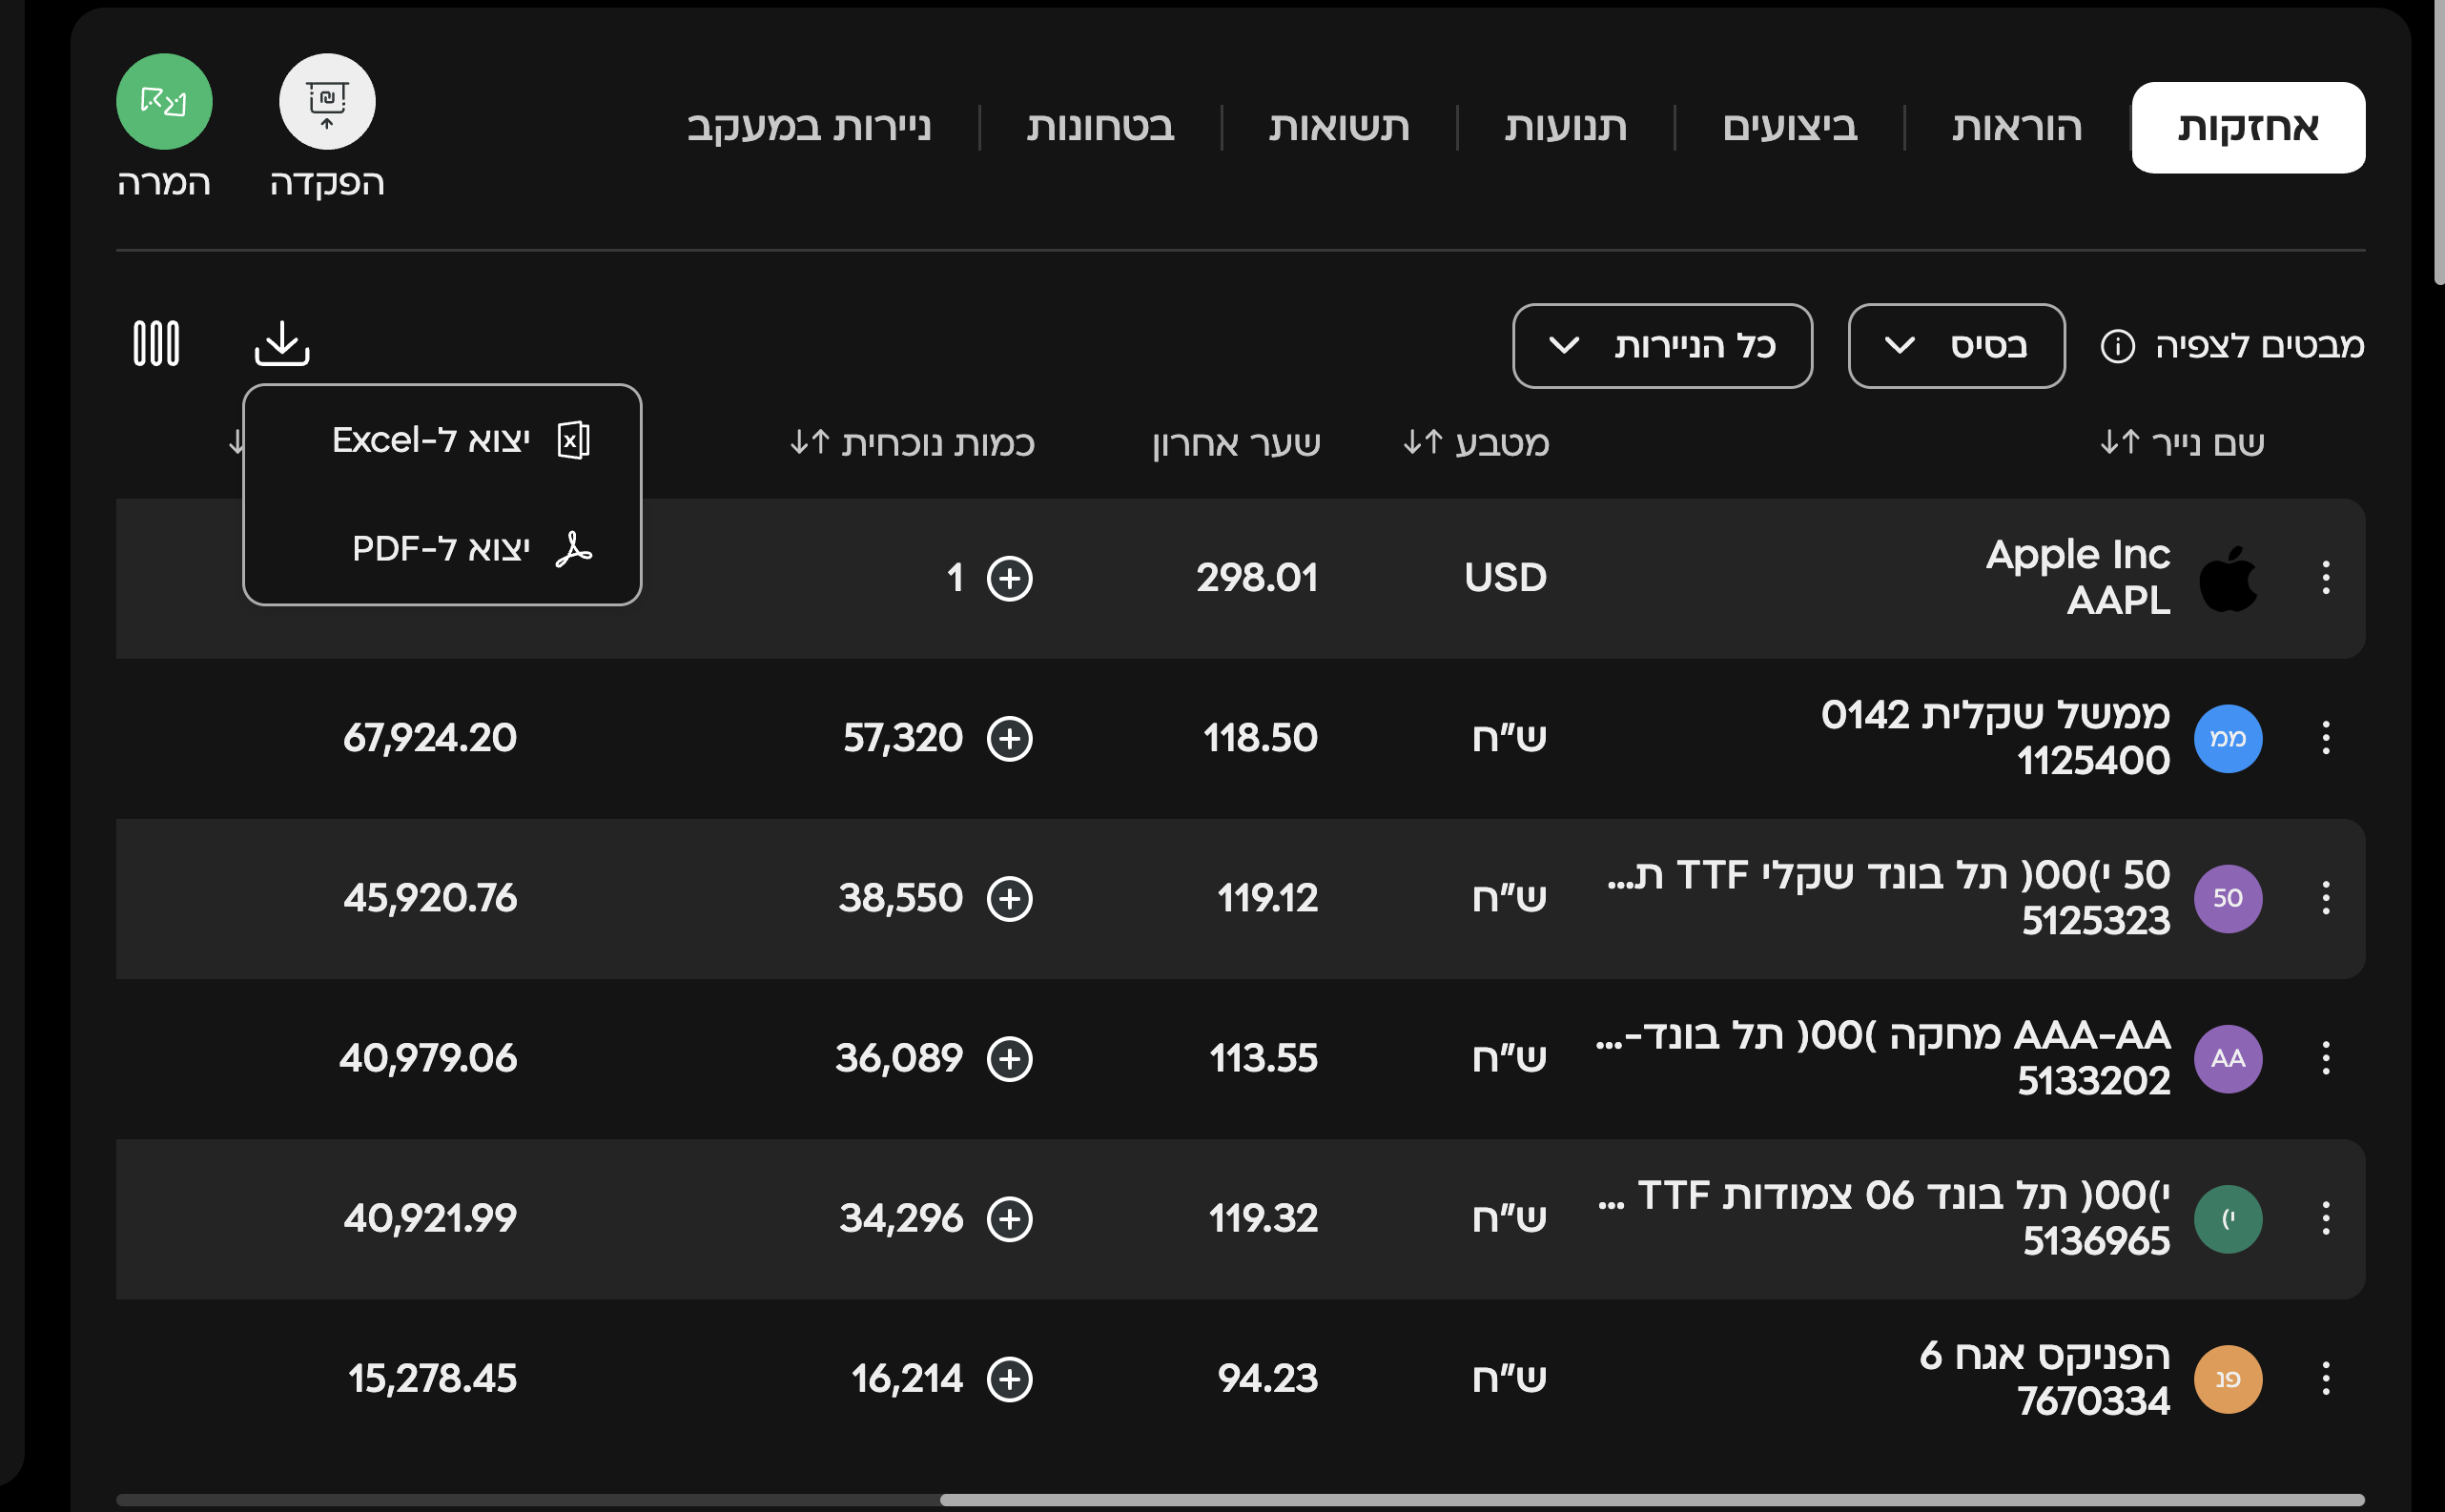Switch to the ניירות במעקב tab

click(x=808, y=127)
